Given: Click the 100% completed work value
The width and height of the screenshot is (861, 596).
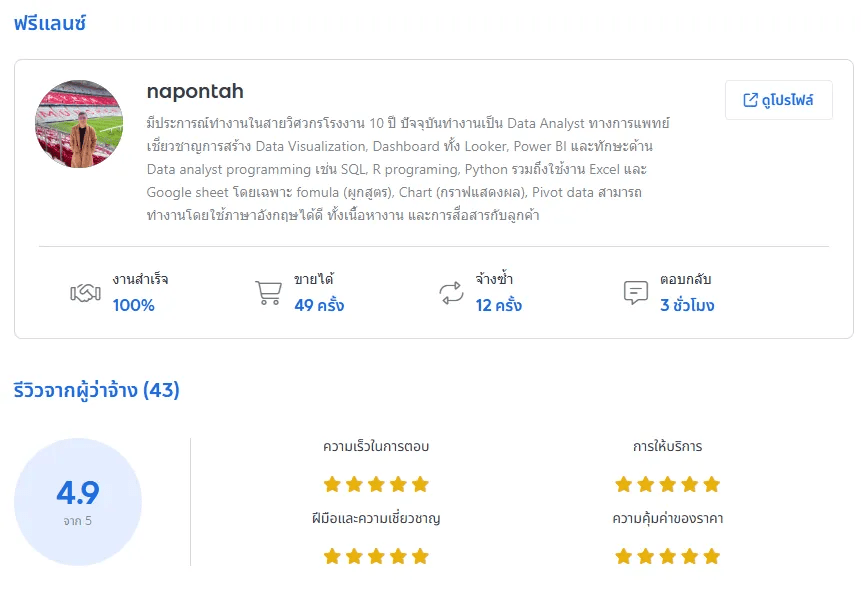Looking at the screenshot, I should click(133, 305).
